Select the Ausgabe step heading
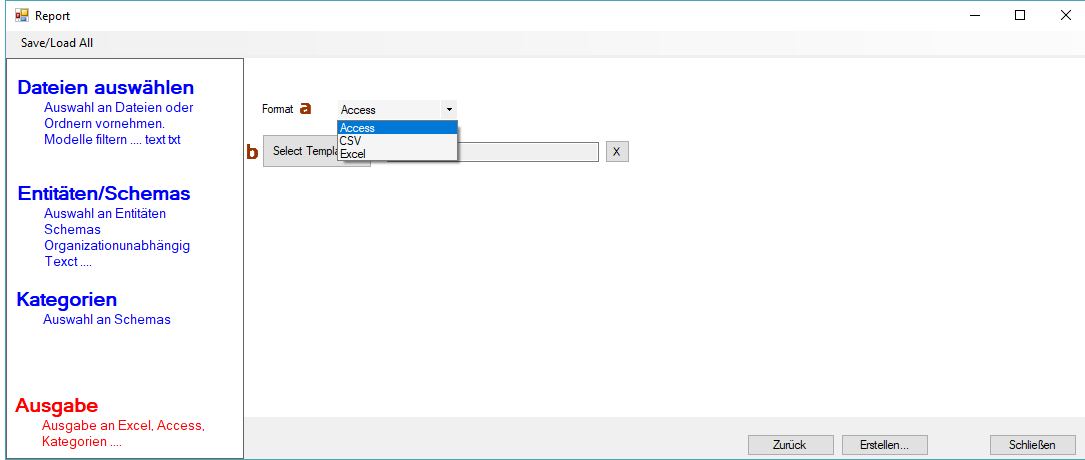 coord(57,405)
